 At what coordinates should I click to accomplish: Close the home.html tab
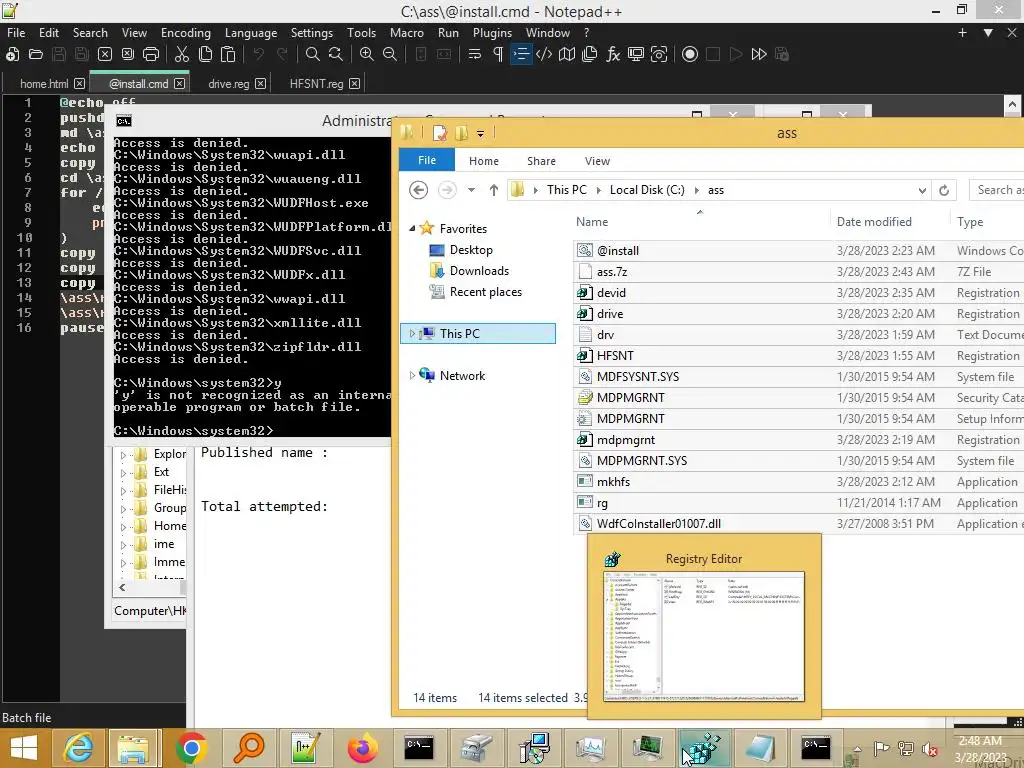point(79,84)
